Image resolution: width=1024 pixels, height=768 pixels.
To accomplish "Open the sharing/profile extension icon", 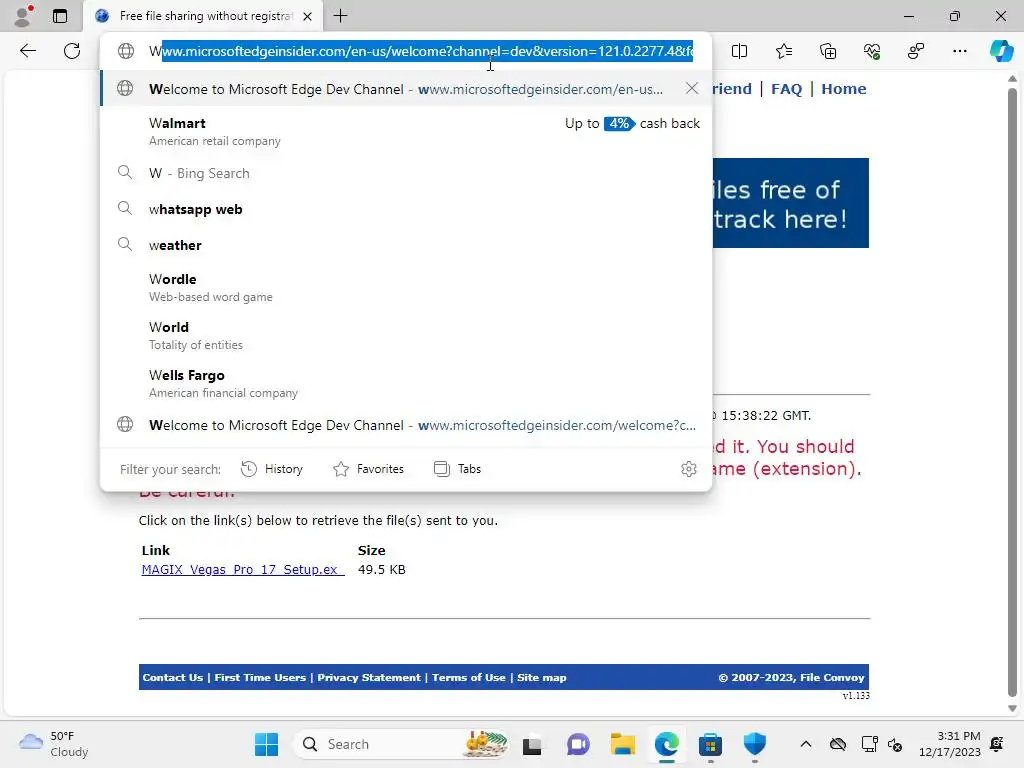I will click(x=916, y=51).
